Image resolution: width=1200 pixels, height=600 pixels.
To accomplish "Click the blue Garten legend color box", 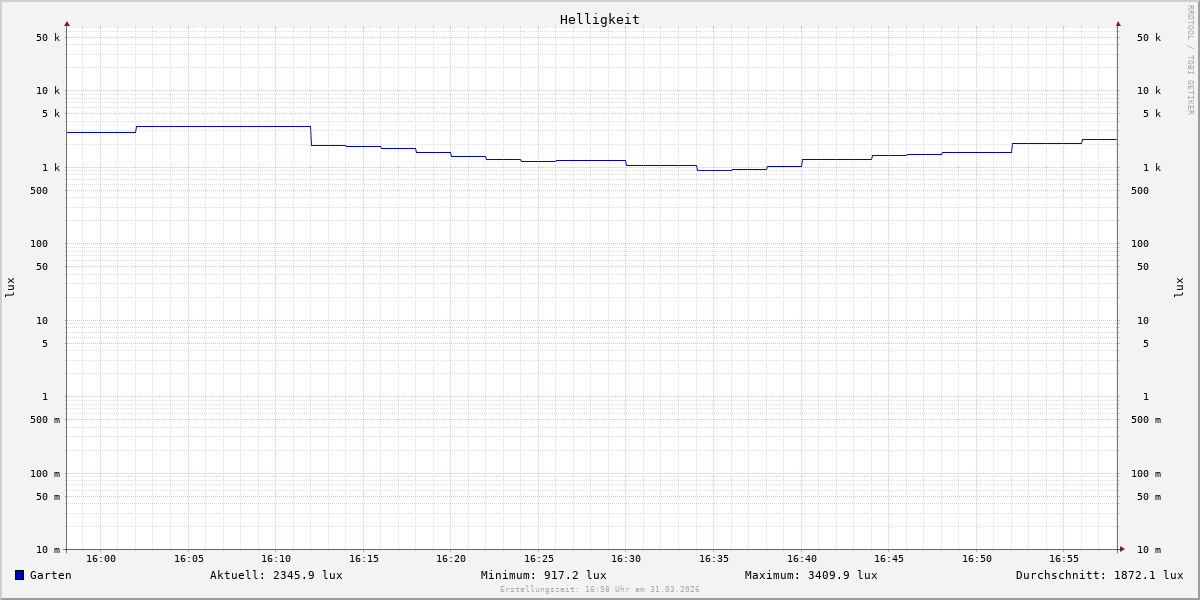I will tap(19, 575).
